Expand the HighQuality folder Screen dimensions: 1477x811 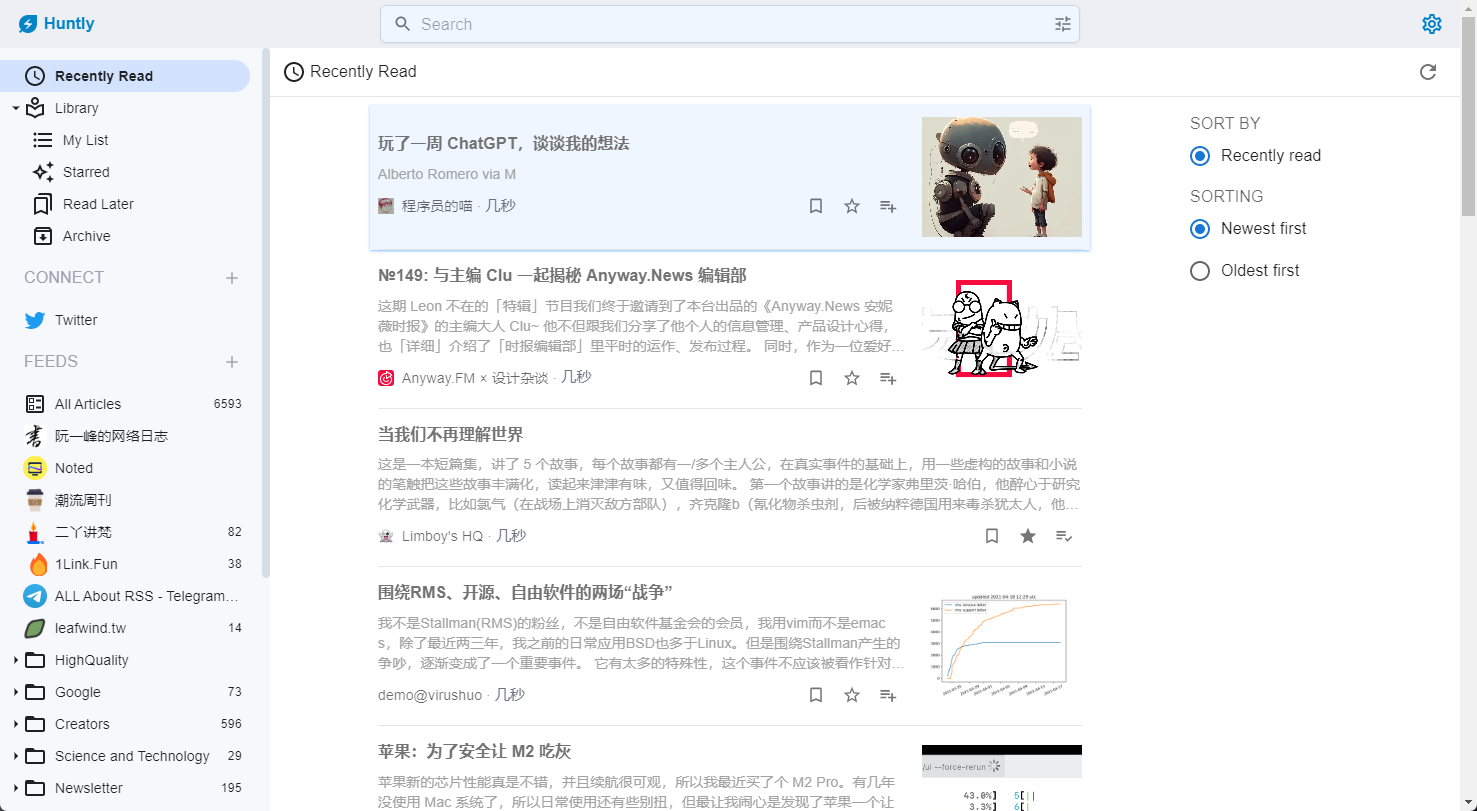coord(15,660)
